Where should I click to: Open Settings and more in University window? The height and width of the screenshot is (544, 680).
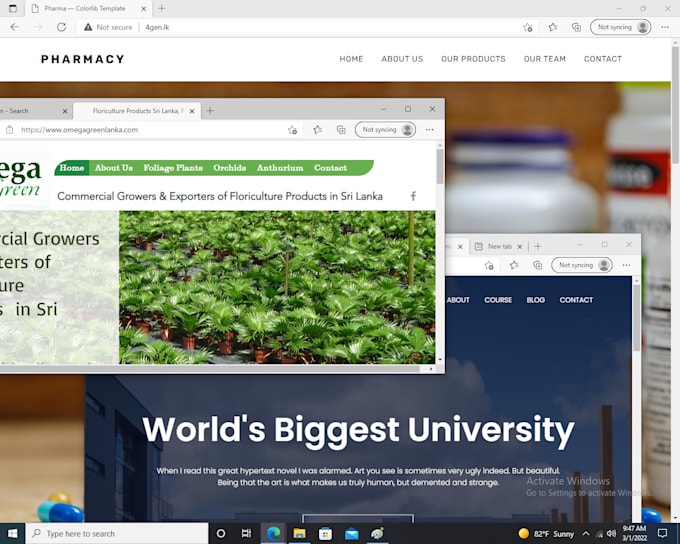[626, 265]
